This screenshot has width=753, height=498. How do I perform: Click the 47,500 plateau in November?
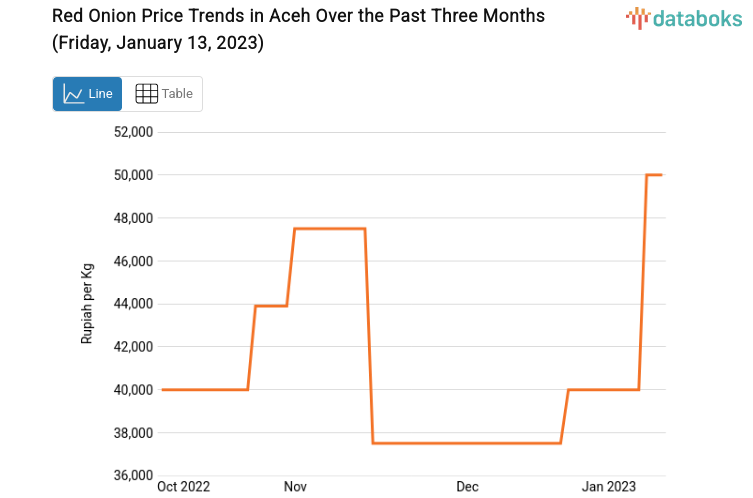329,229
